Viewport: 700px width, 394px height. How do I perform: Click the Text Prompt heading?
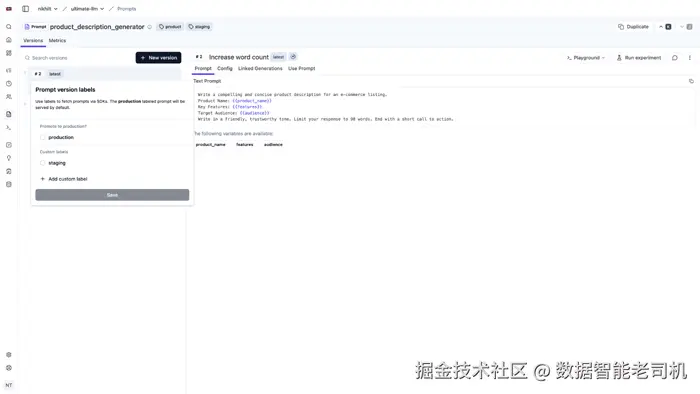click(207, 81)
